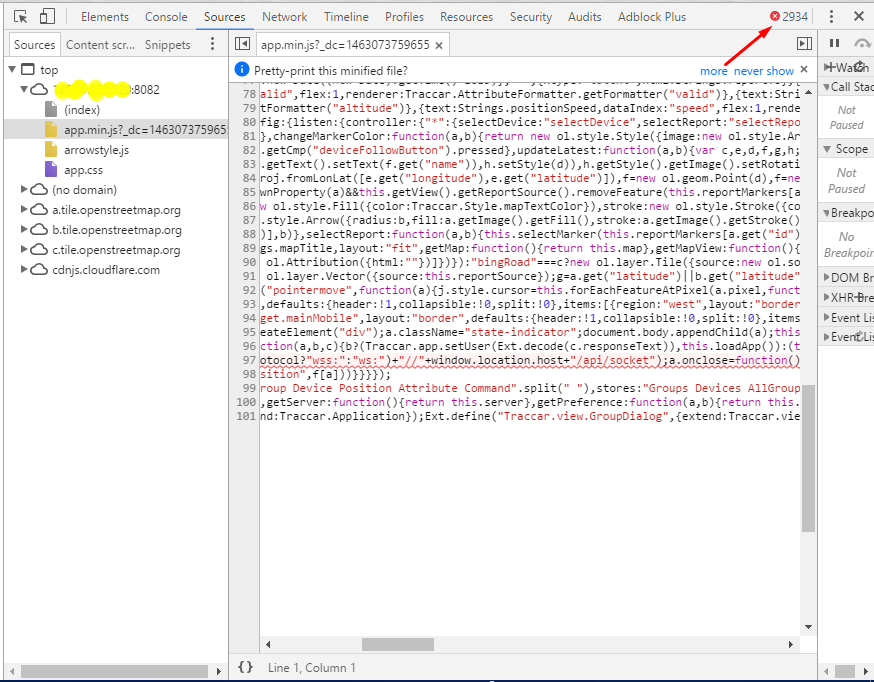The height and width of the screenshot is (682, 874).
Task: Activate the inspect element picker icon
Action: (21, 17)
